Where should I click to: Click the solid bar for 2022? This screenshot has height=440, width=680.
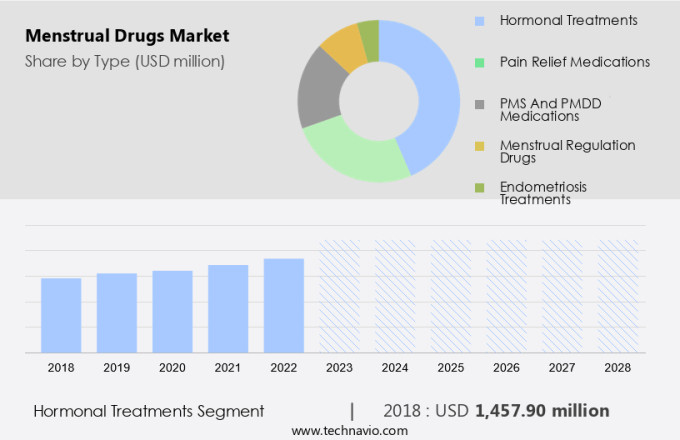(284, 305)
